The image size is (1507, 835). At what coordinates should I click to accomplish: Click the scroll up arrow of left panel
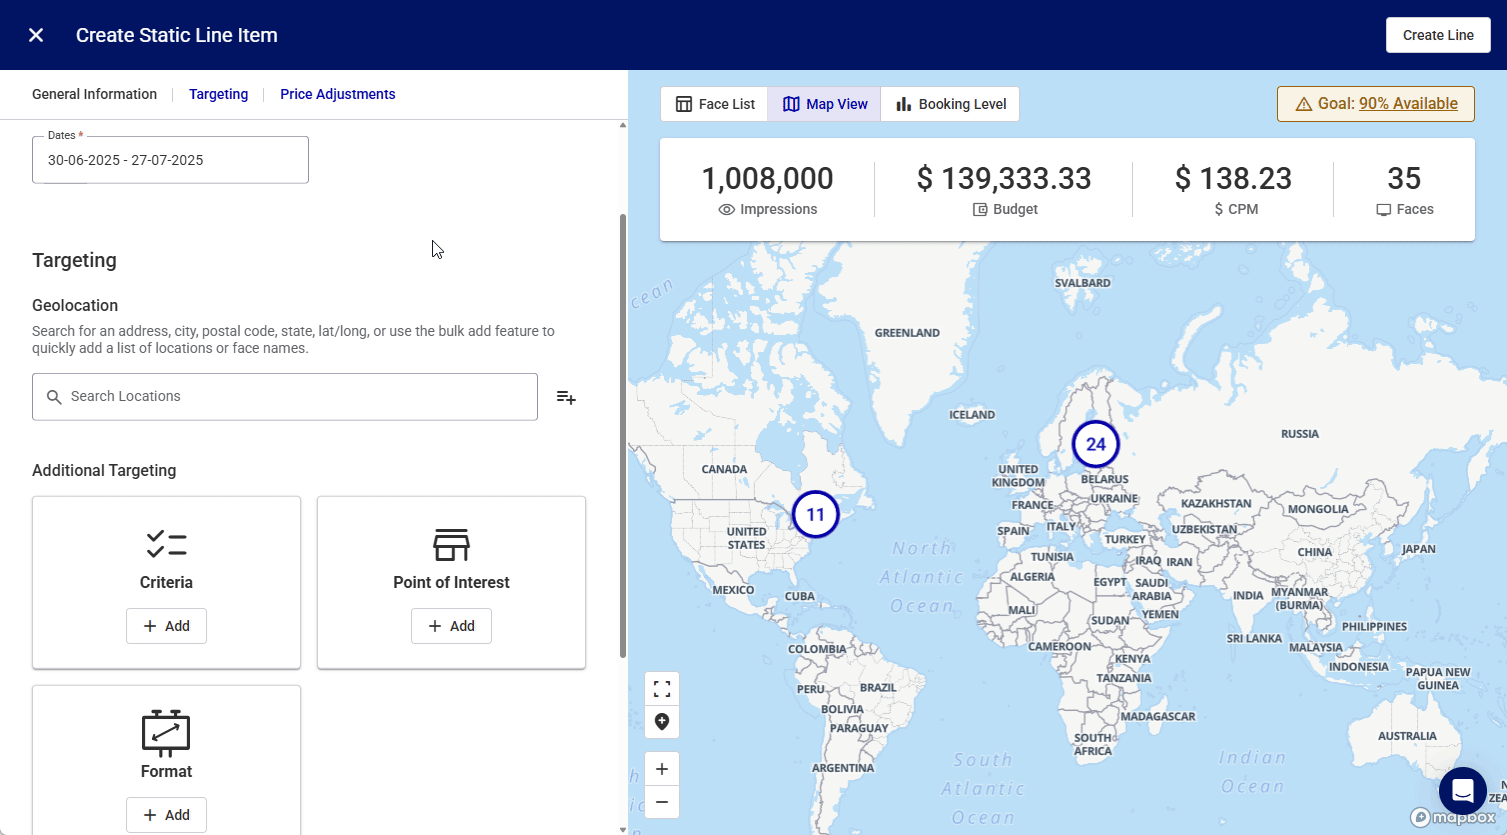coord(623,126)
